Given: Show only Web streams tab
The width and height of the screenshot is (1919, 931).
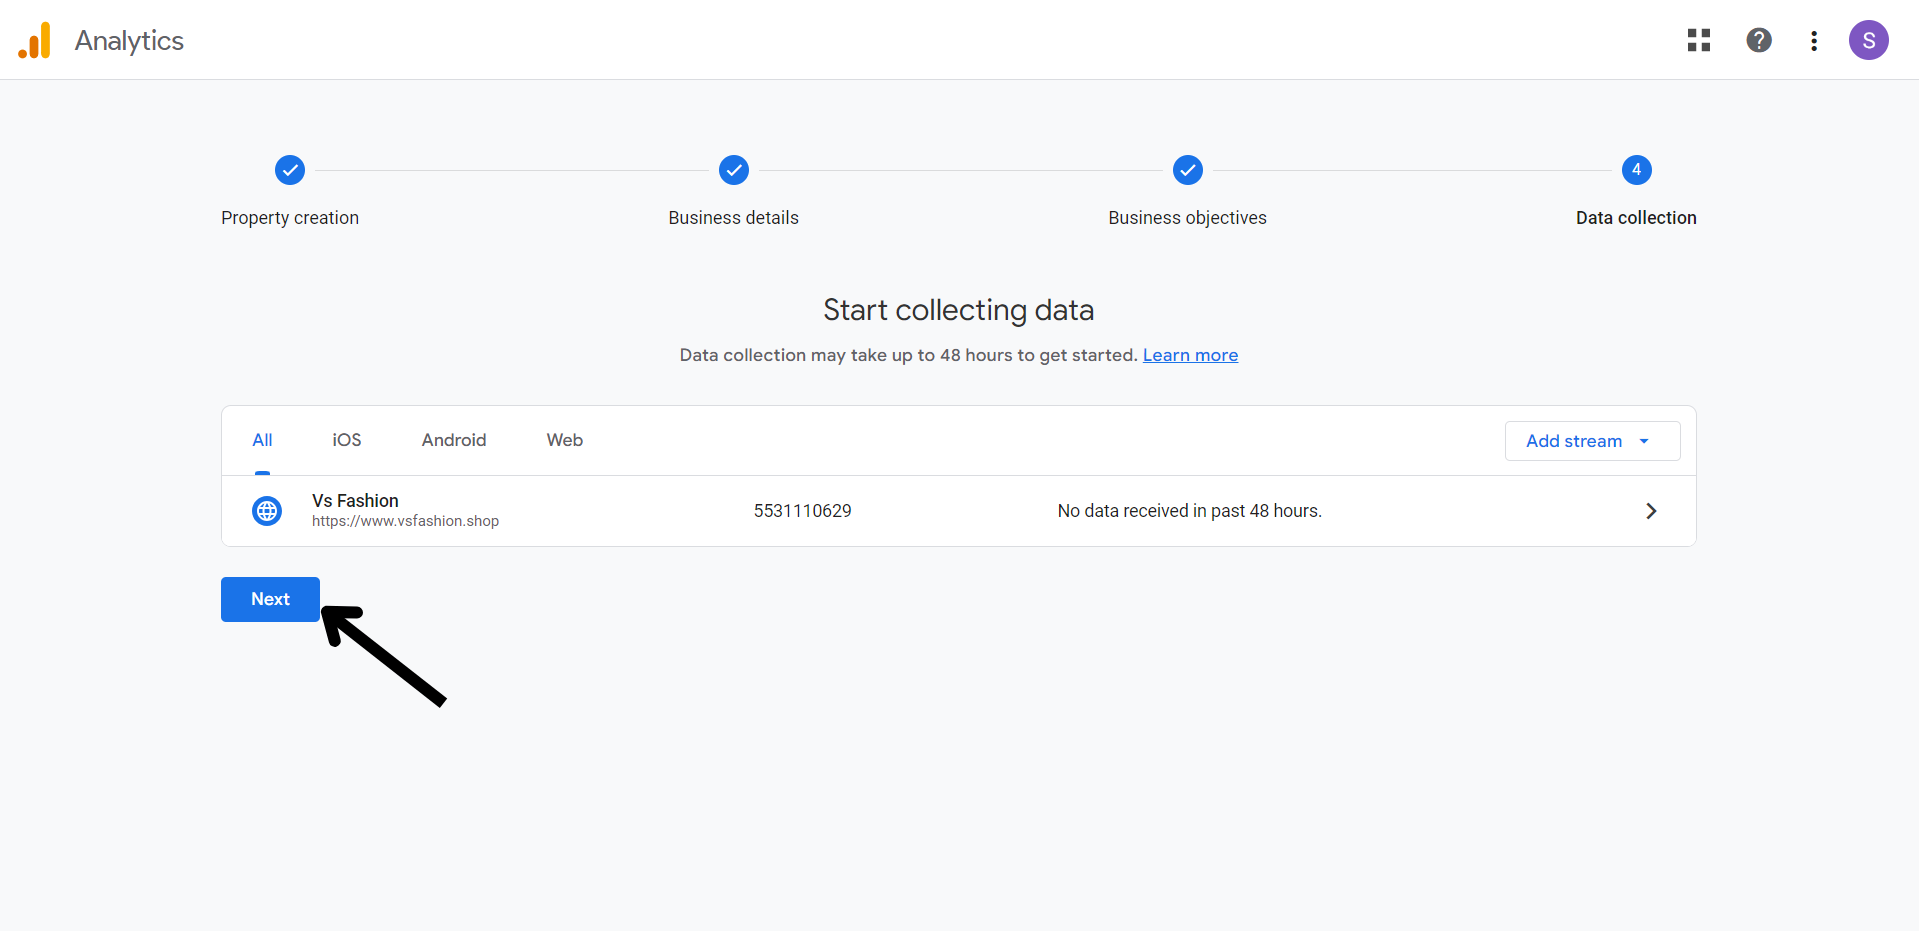Looking at the screenshot, I should [564, 440].
